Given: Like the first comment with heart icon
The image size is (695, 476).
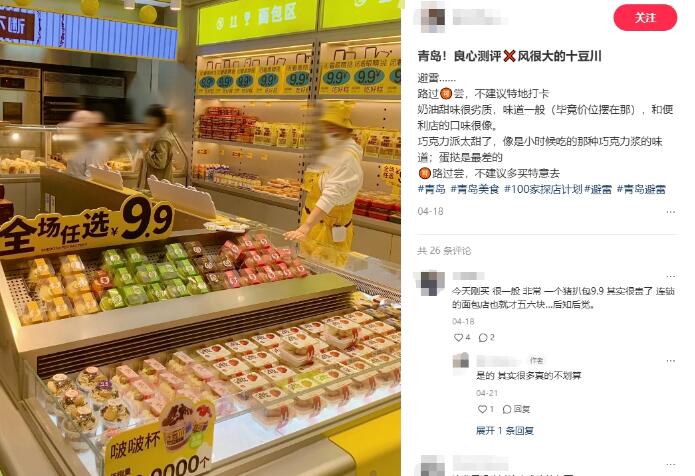Looking at the screenshot, I should click(458, 338).
